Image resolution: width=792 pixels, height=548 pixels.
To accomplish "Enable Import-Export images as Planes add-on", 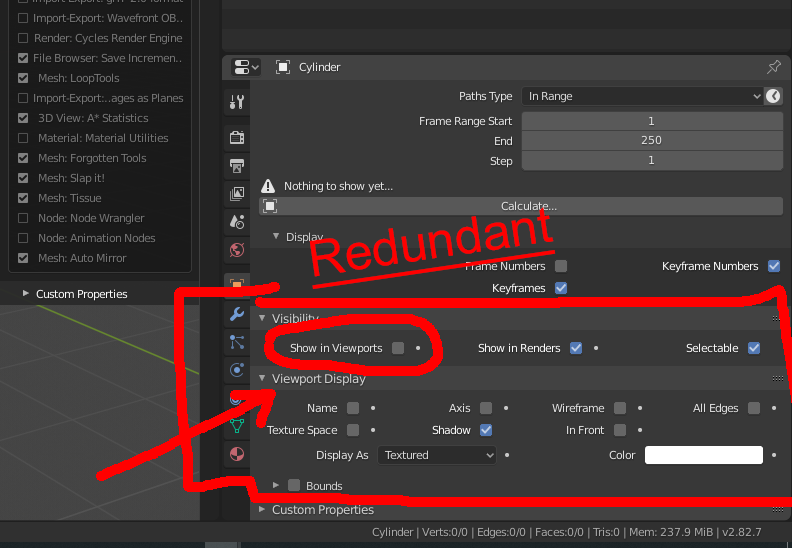I will click(23, 98).
